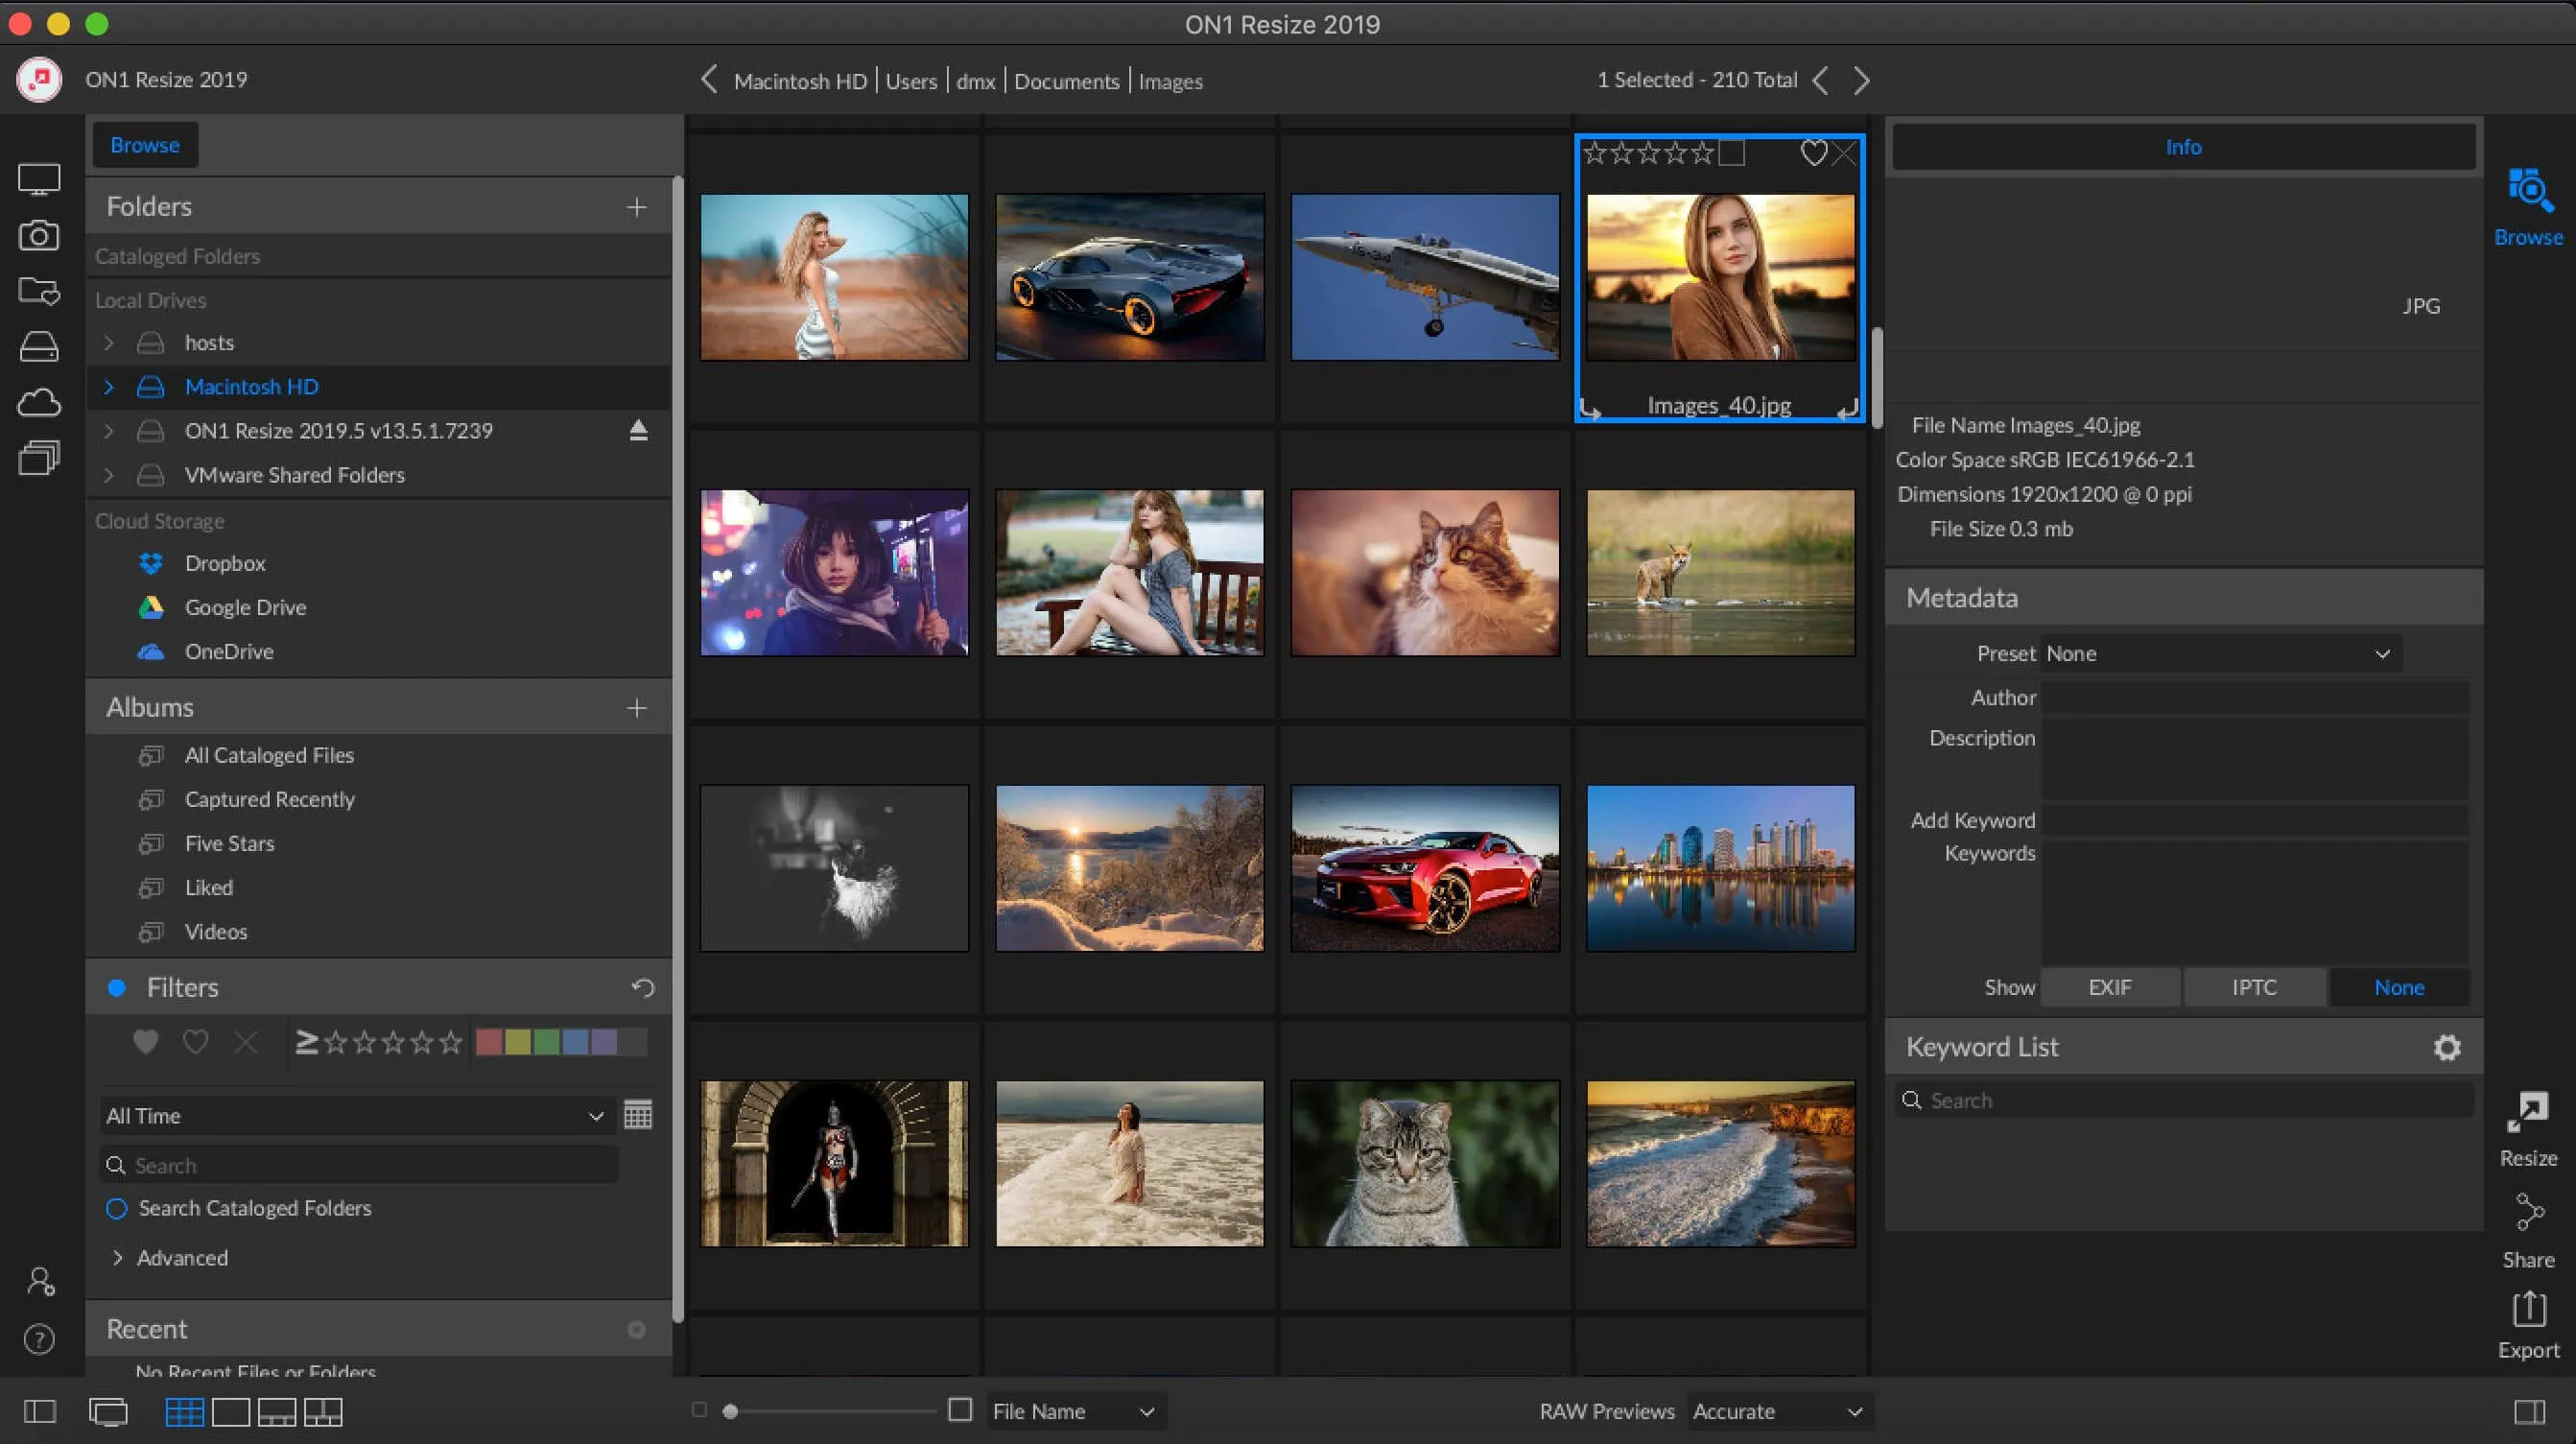Switch to the EXIF metadata tab
This screenshot has height=1444, width=2576.
click(x=2110, y=987)
